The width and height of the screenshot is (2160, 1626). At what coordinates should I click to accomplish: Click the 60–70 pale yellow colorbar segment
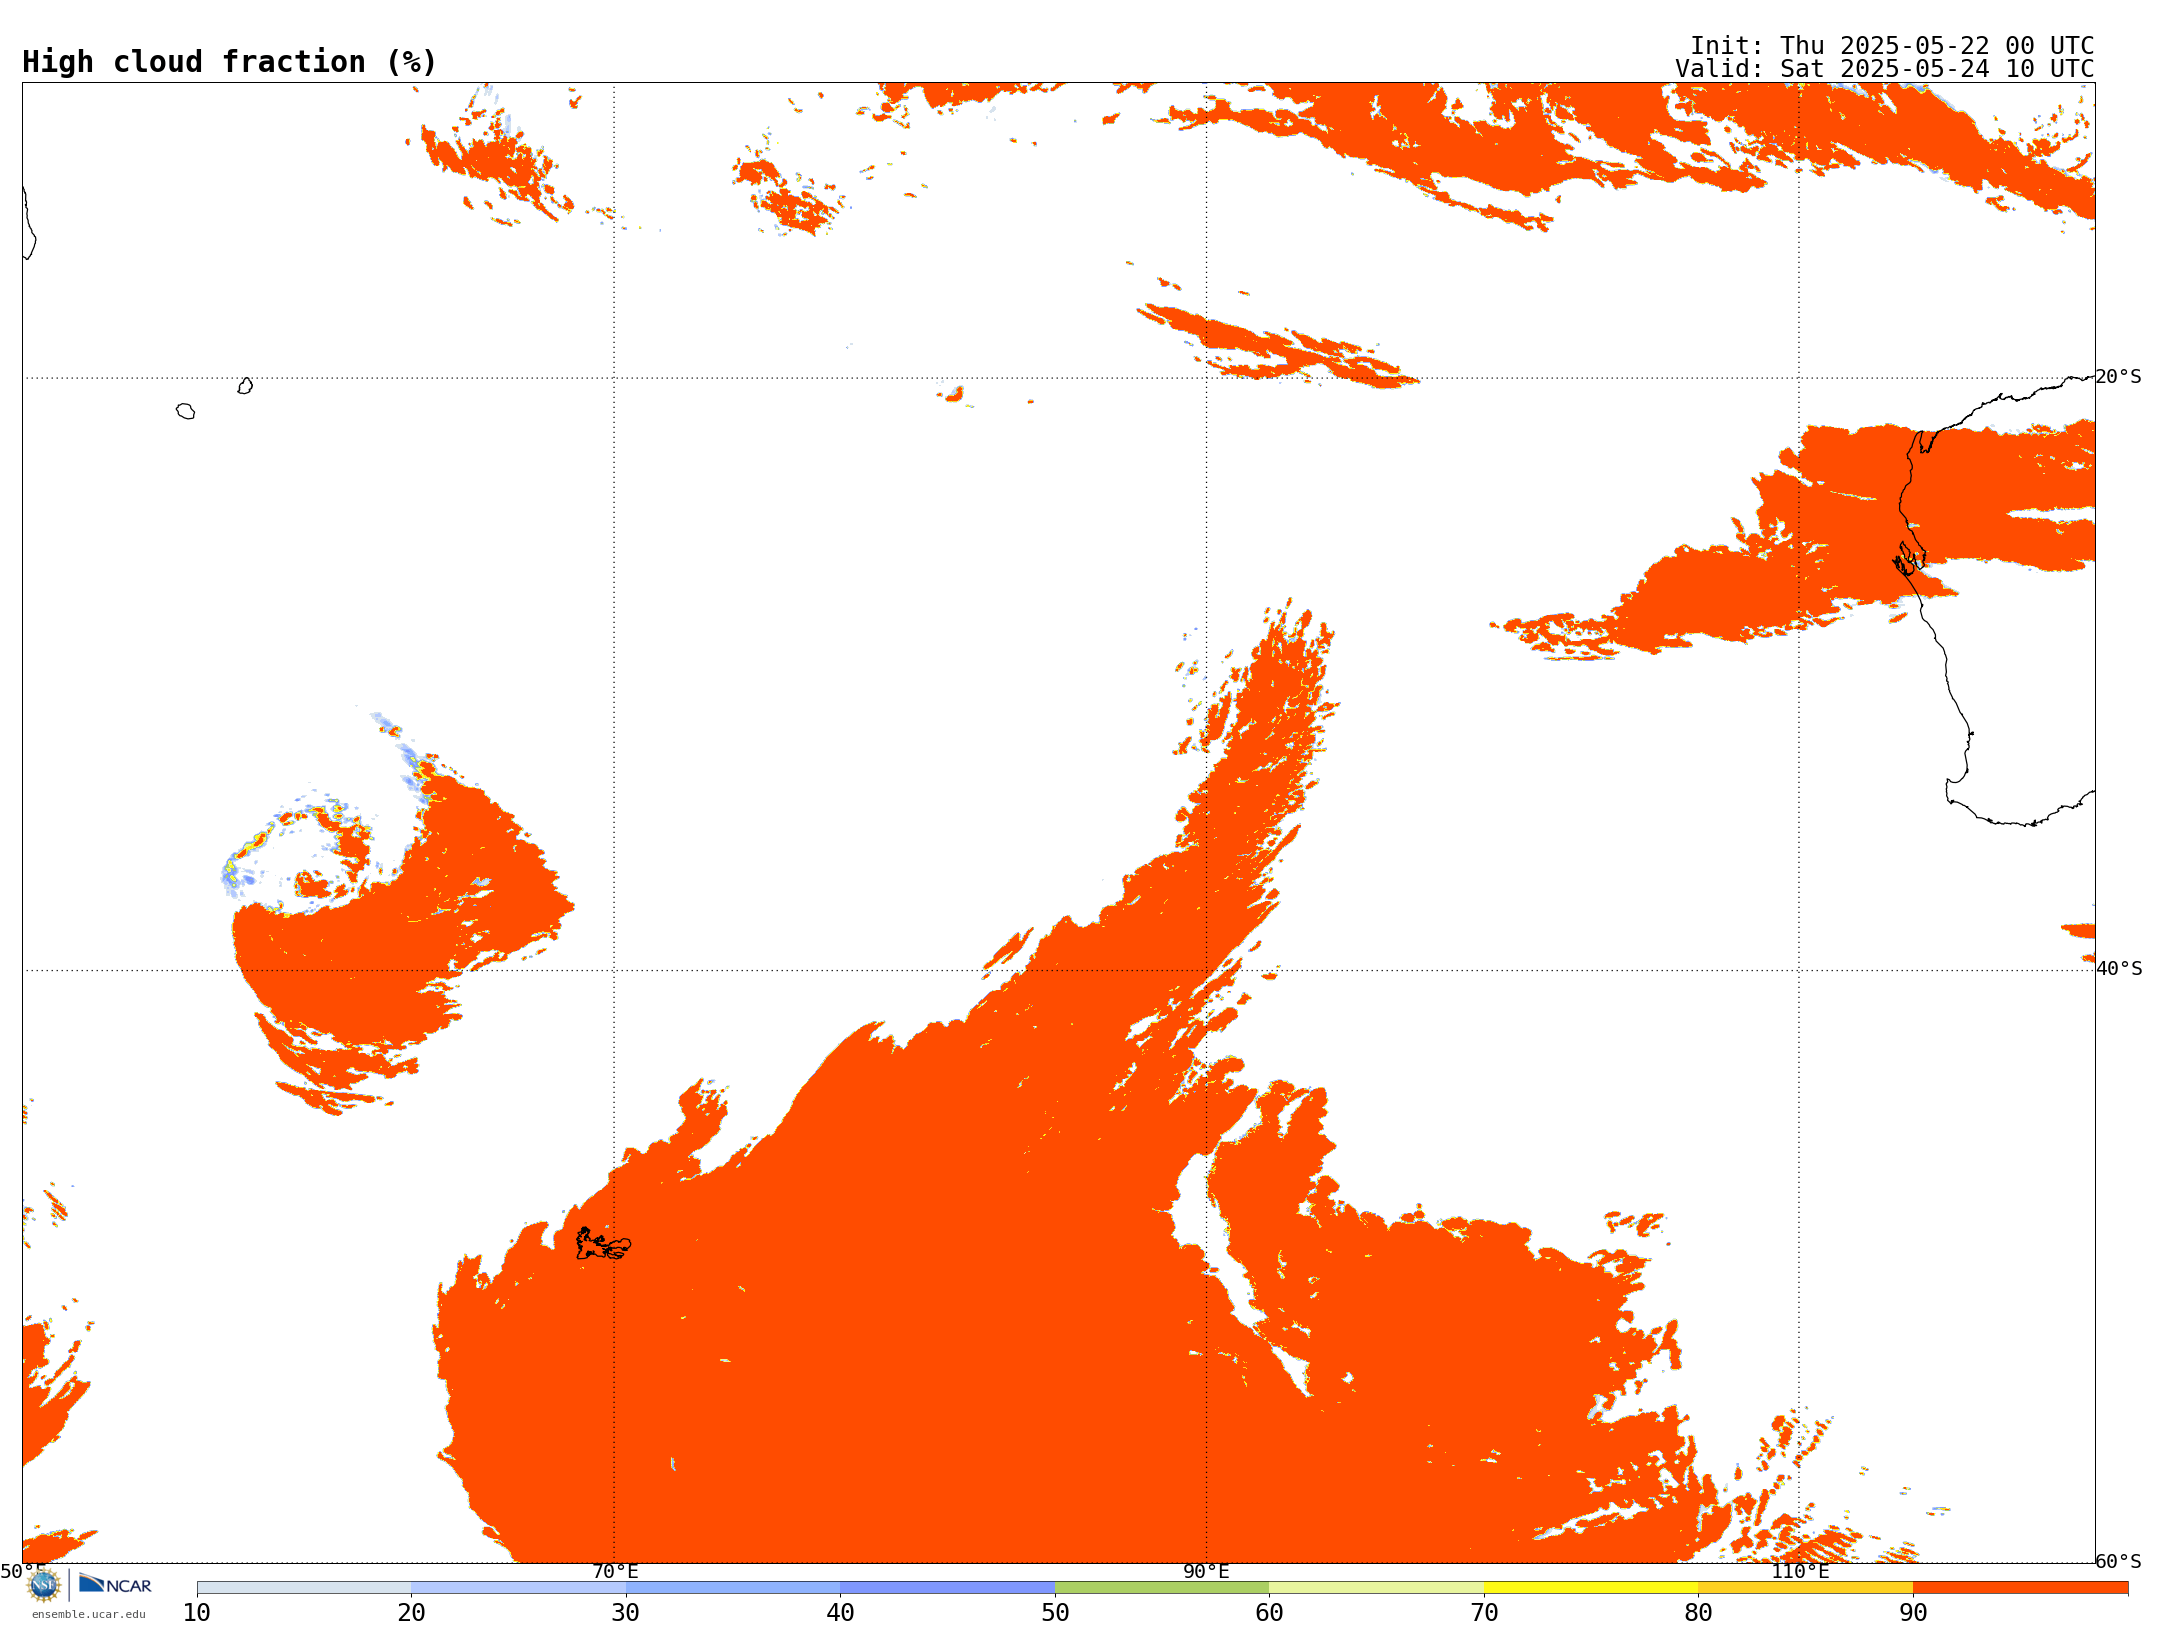click(1376, 1588)
